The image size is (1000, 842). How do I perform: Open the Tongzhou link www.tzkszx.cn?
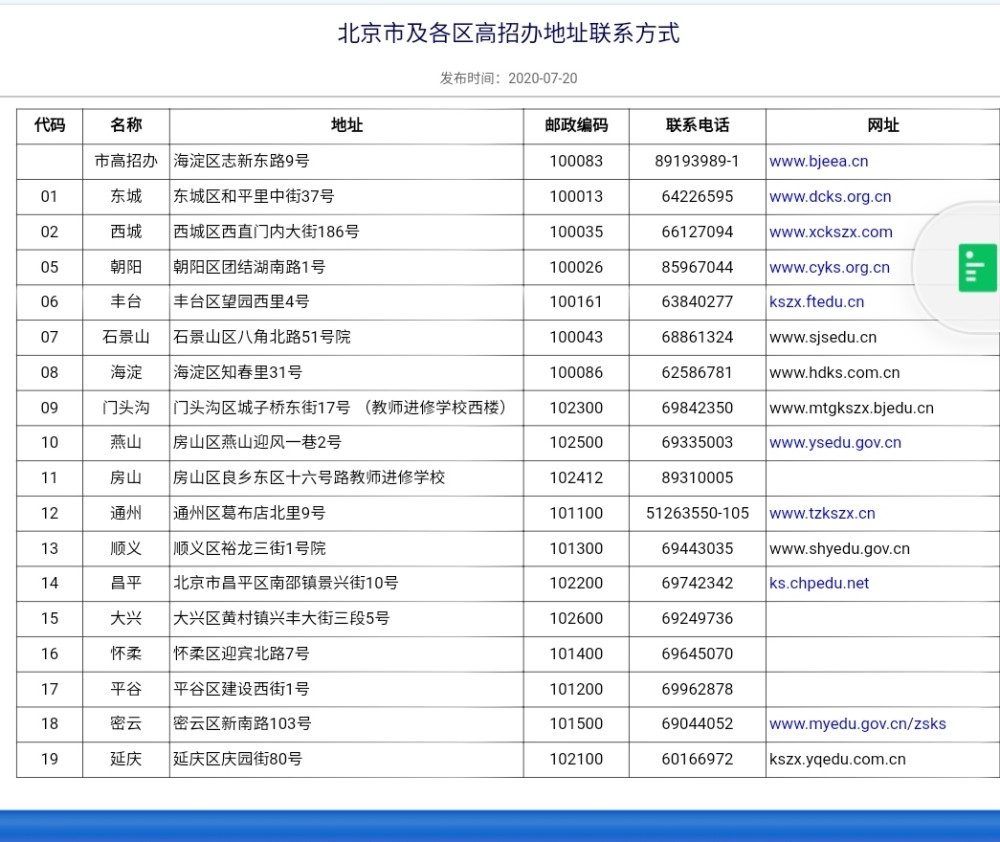coord(820,513)
